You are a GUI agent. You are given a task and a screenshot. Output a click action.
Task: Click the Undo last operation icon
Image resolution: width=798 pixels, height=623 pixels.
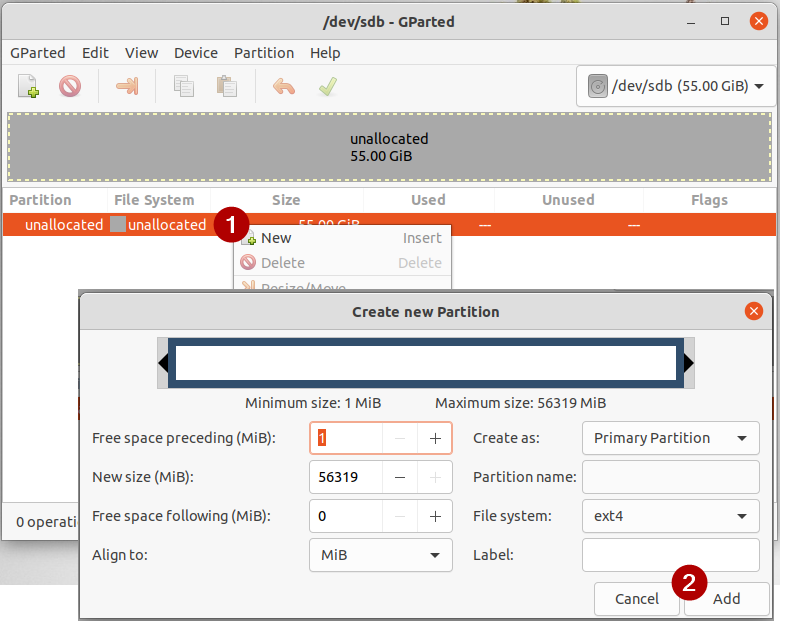click(283, 87)
